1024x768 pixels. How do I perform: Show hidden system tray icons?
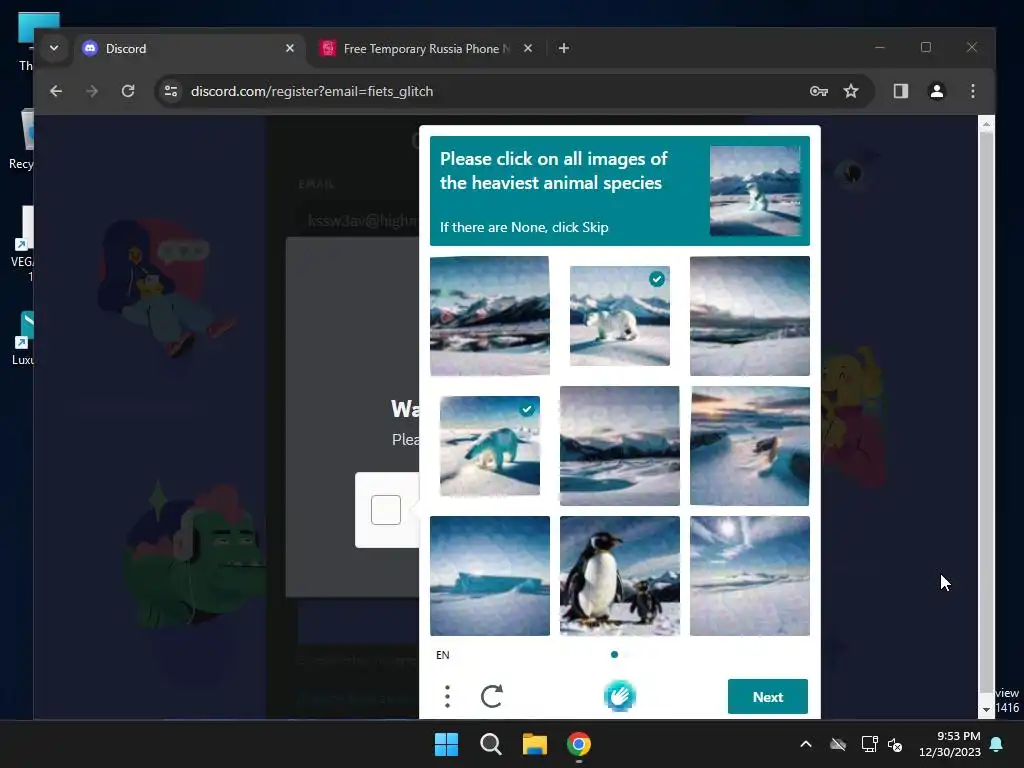[x=806, y=744]
